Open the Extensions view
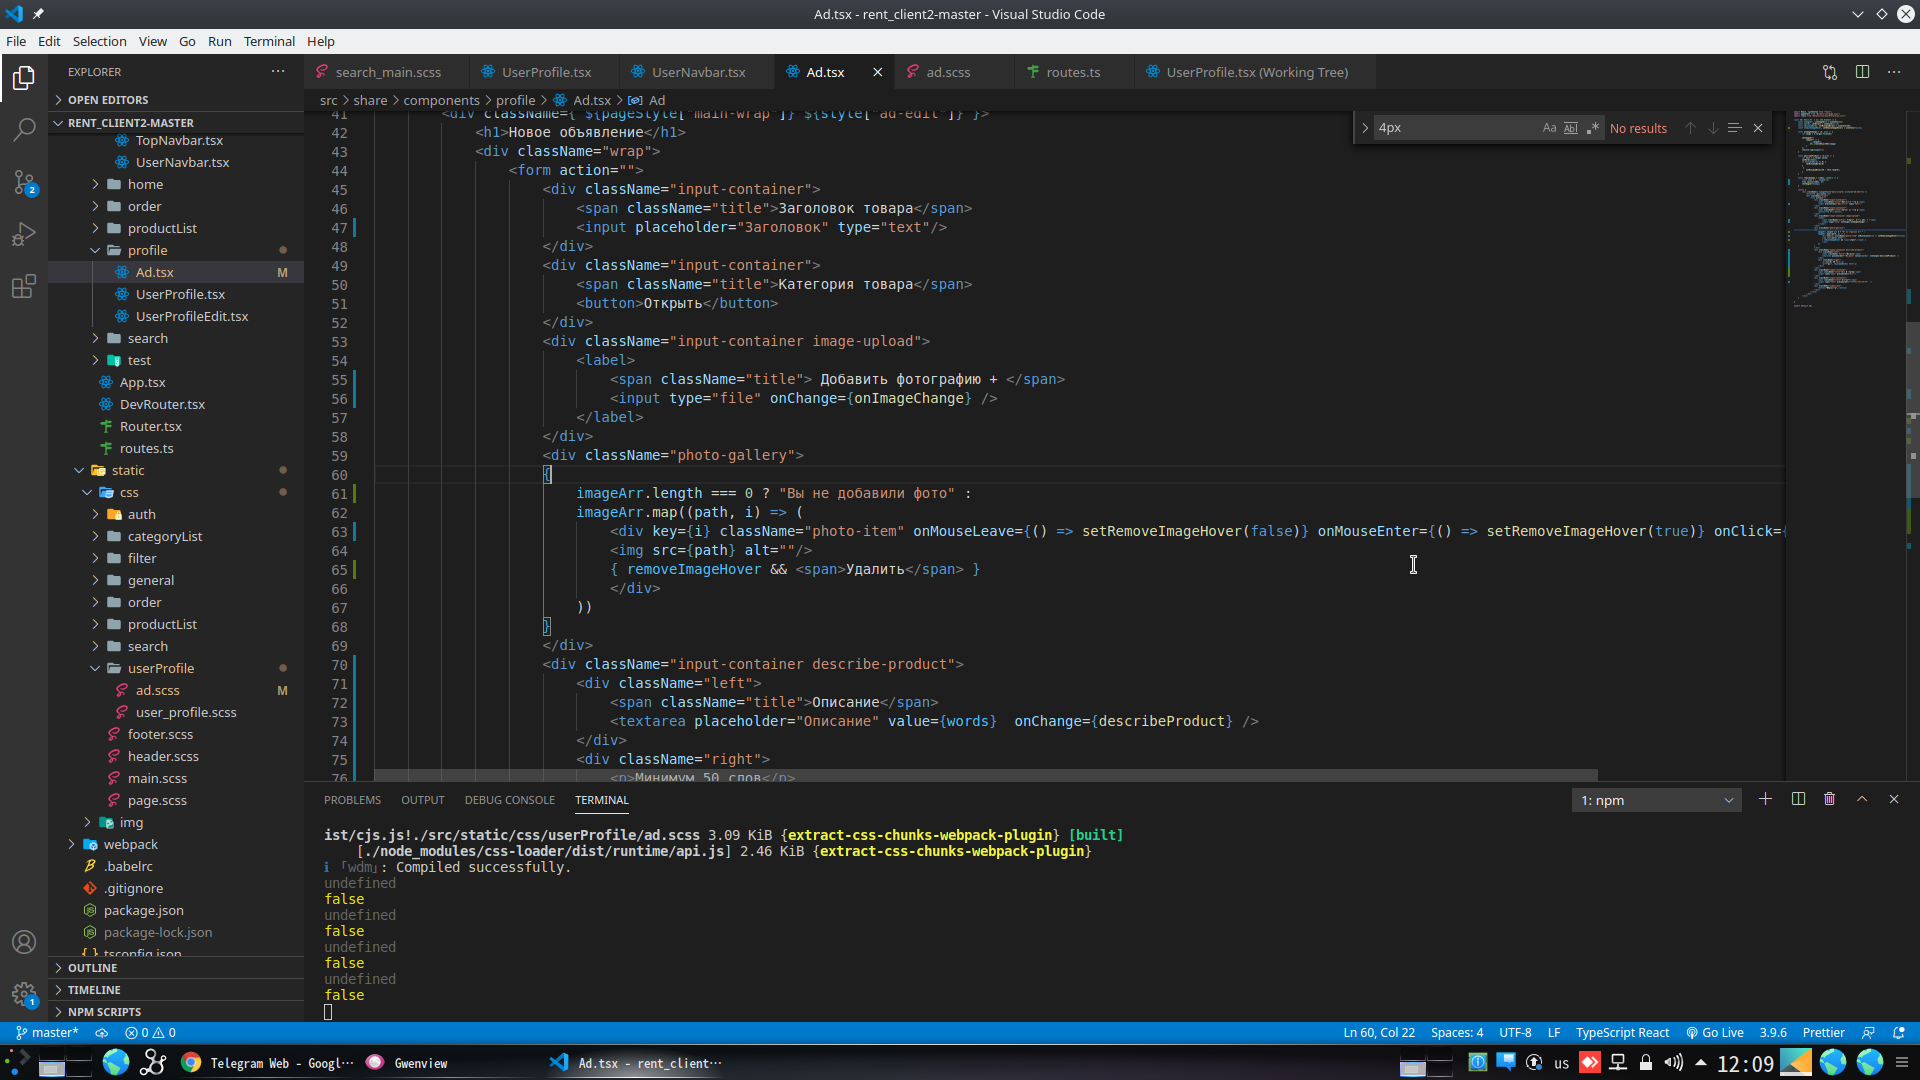 click(x=24, y=287)
